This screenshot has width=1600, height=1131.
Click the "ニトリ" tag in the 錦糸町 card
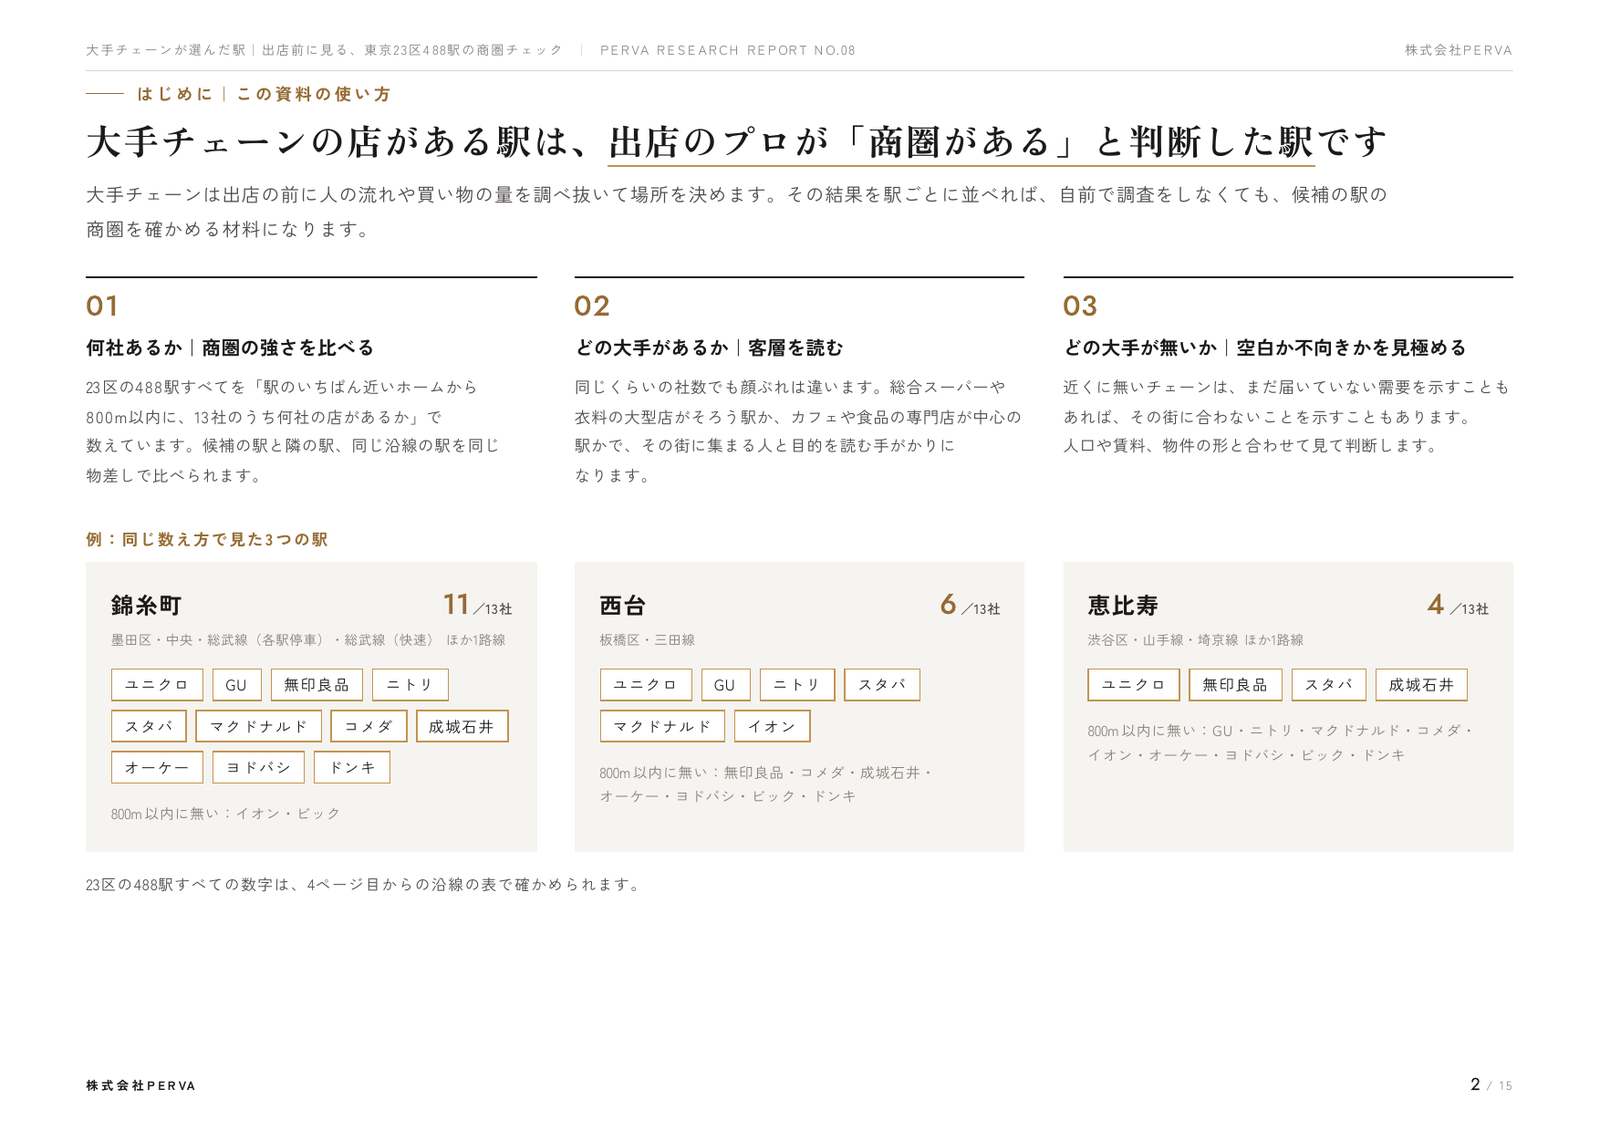410,685
